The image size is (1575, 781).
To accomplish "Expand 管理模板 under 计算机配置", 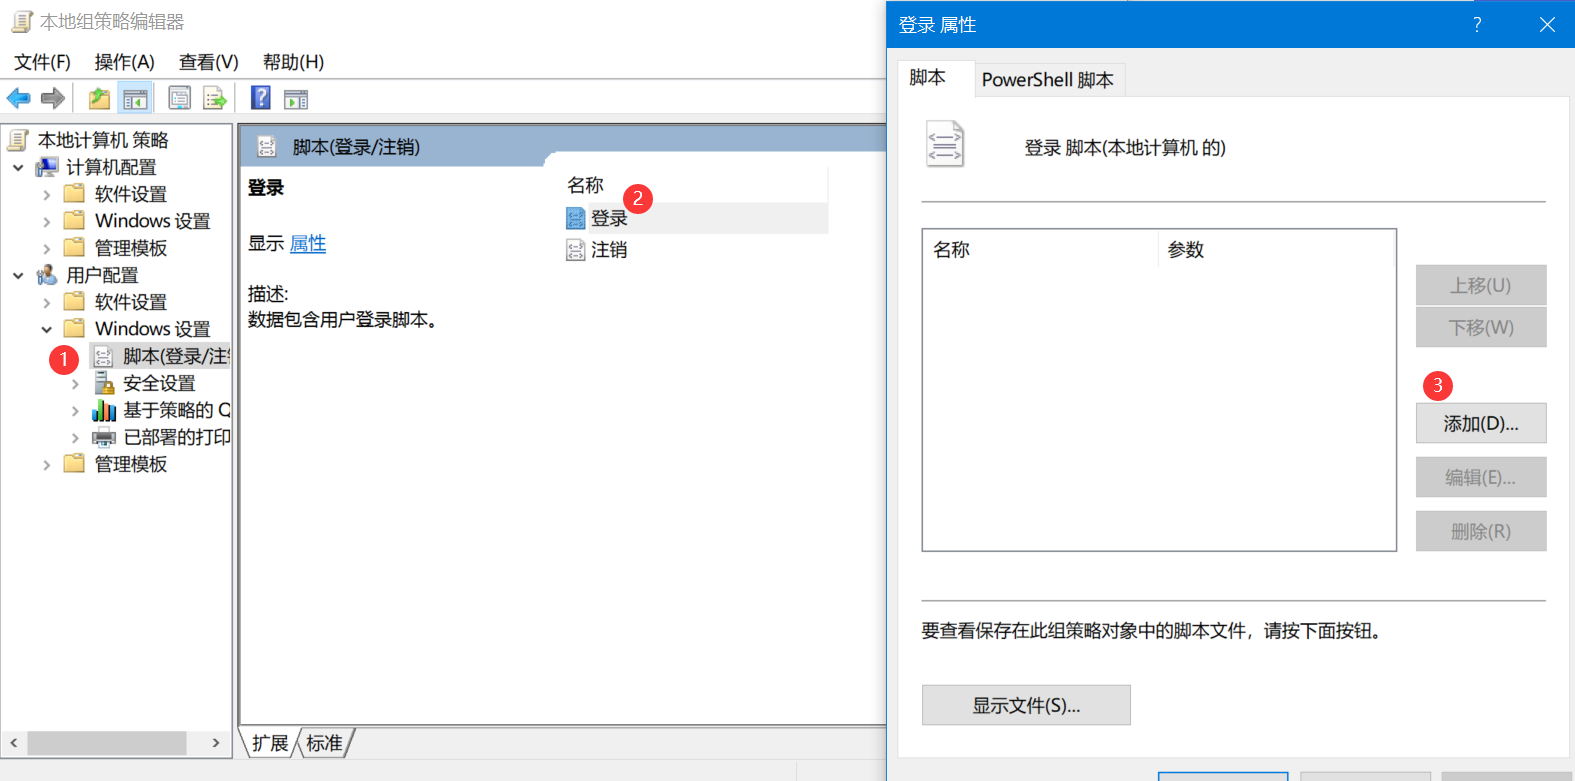I will pos(46,248).
